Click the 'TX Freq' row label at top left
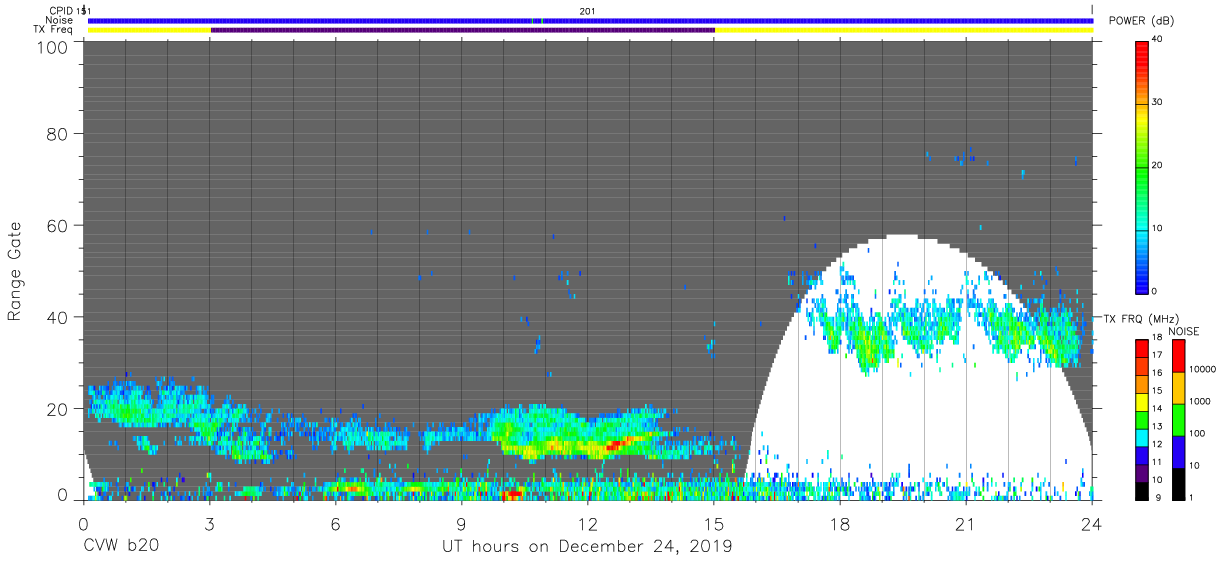 pyautogui.click(x=55, y=30)
